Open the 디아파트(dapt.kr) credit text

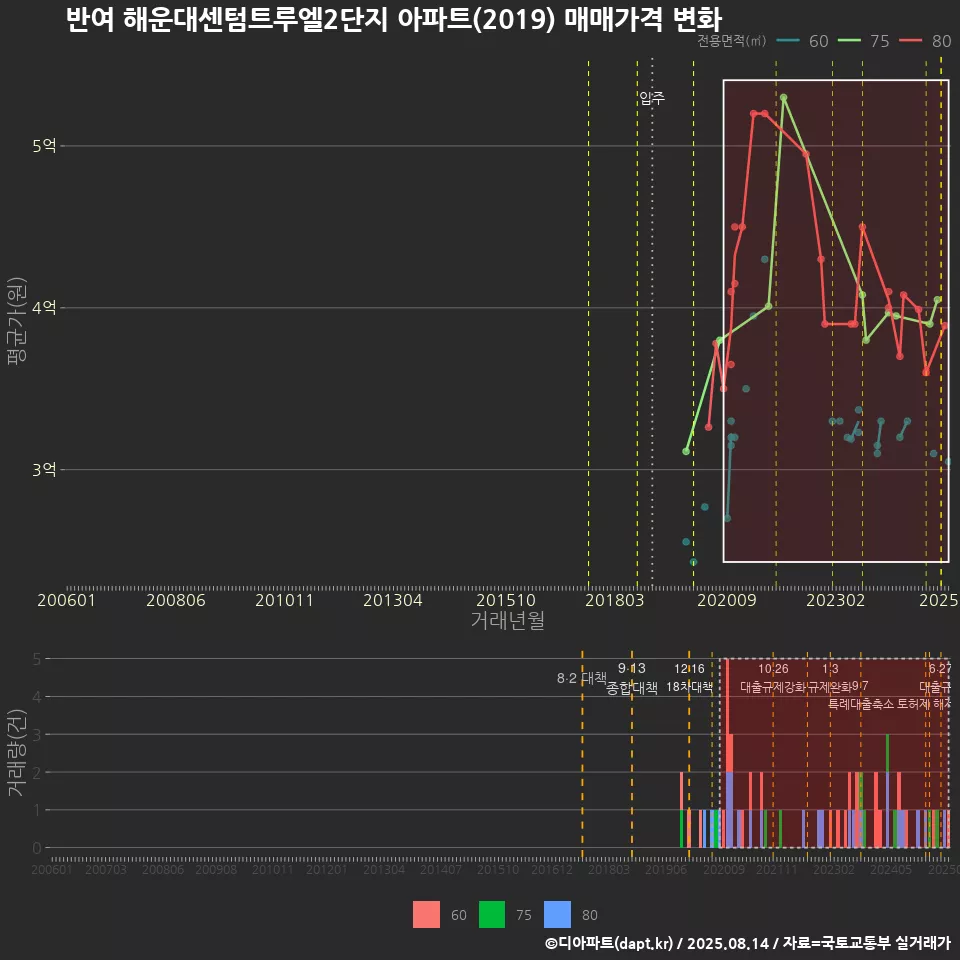coord(609,943)
